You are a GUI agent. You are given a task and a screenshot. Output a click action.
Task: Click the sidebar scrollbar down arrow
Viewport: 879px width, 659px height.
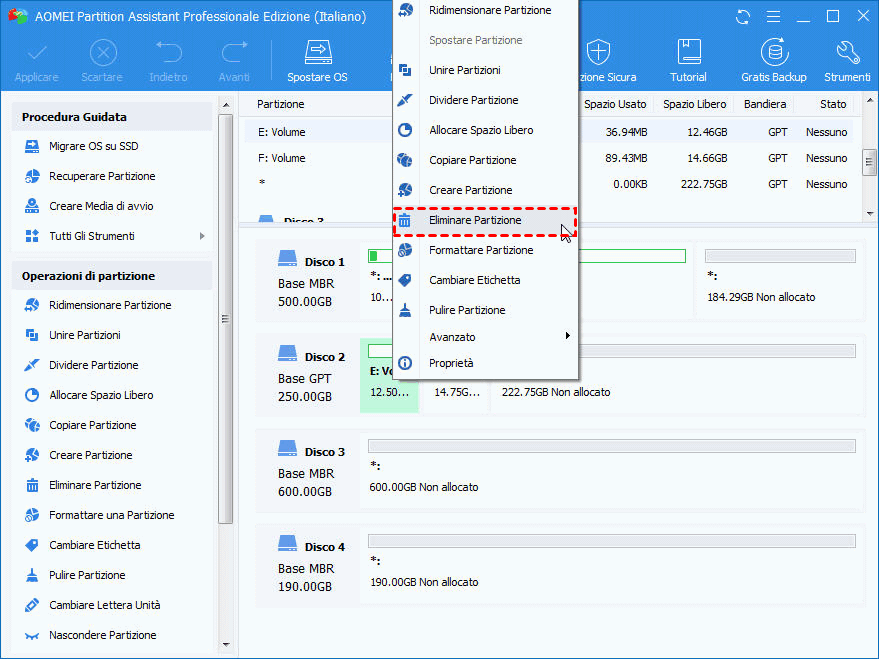click(226, 644)
